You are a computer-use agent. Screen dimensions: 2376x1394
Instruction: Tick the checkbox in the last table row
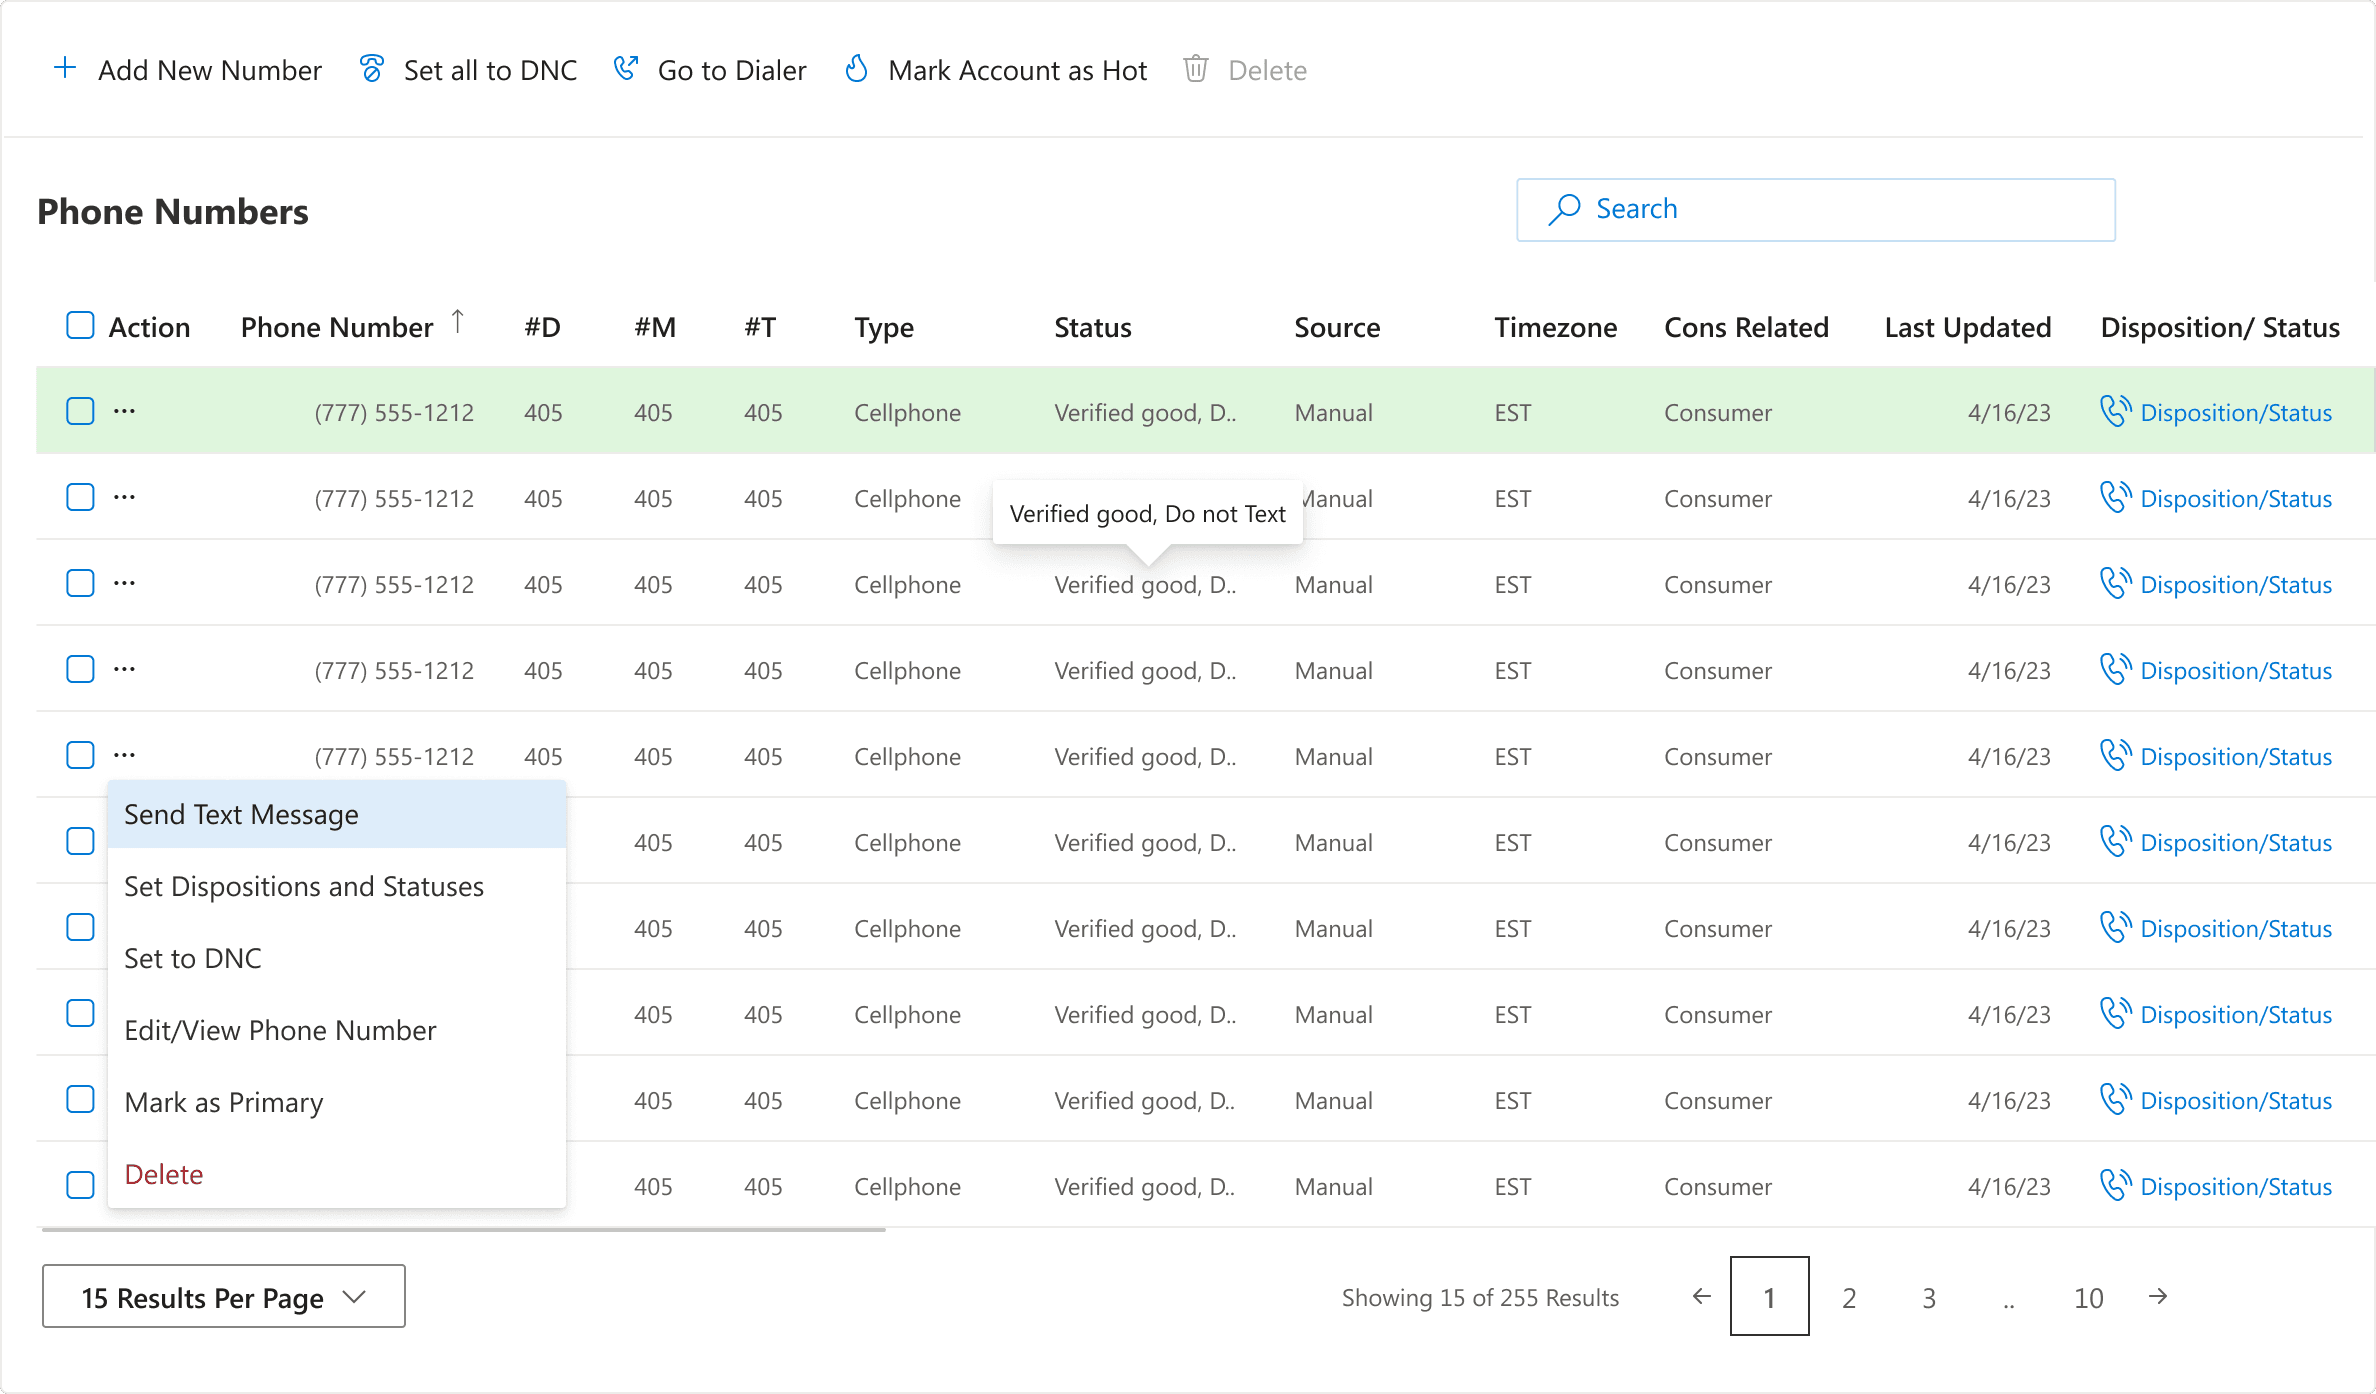(x=80, y=1185)
